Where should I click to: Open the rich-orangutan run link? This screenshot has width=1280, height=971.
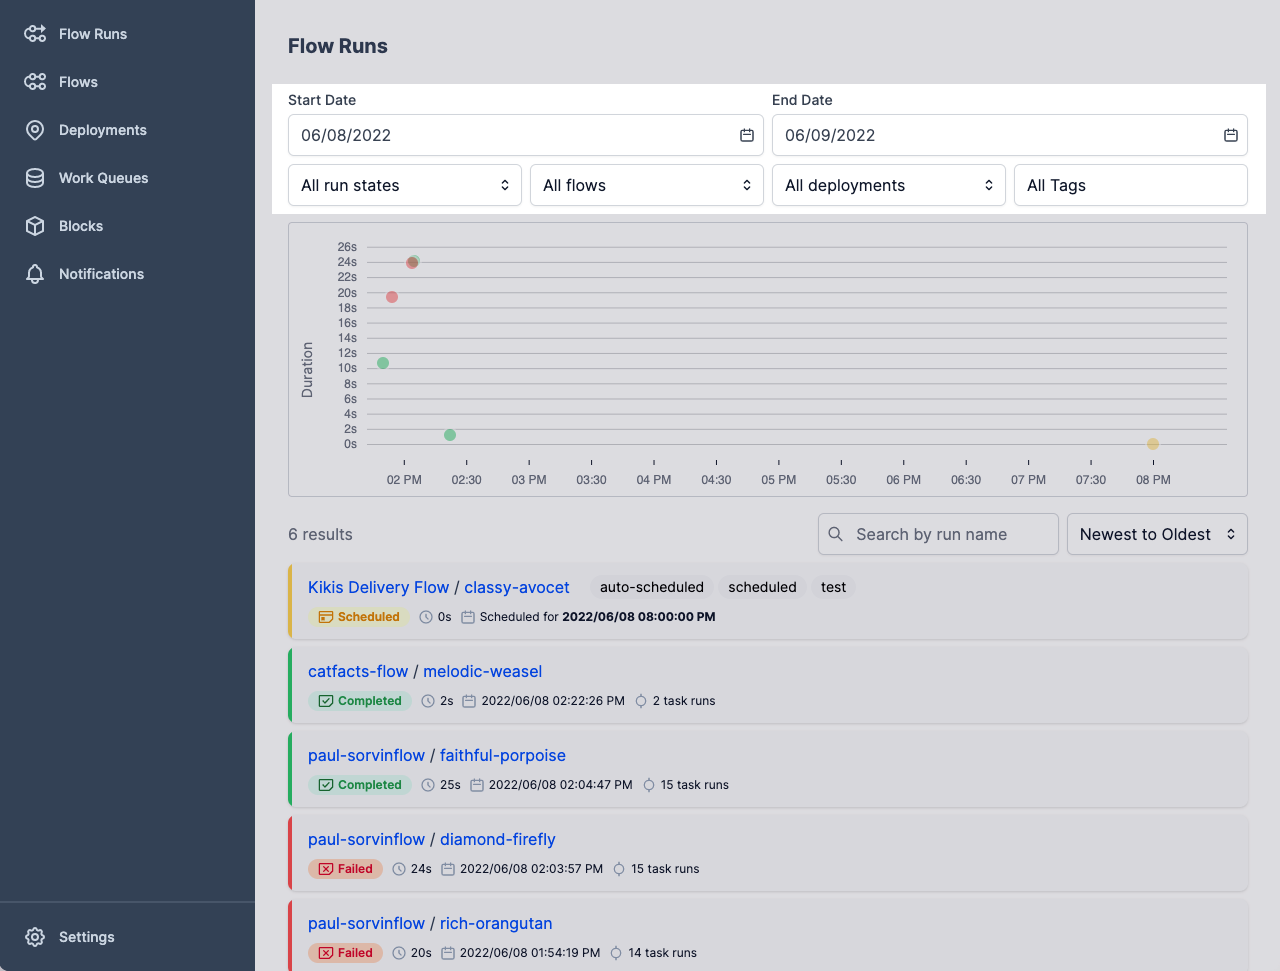coord(496,923)
